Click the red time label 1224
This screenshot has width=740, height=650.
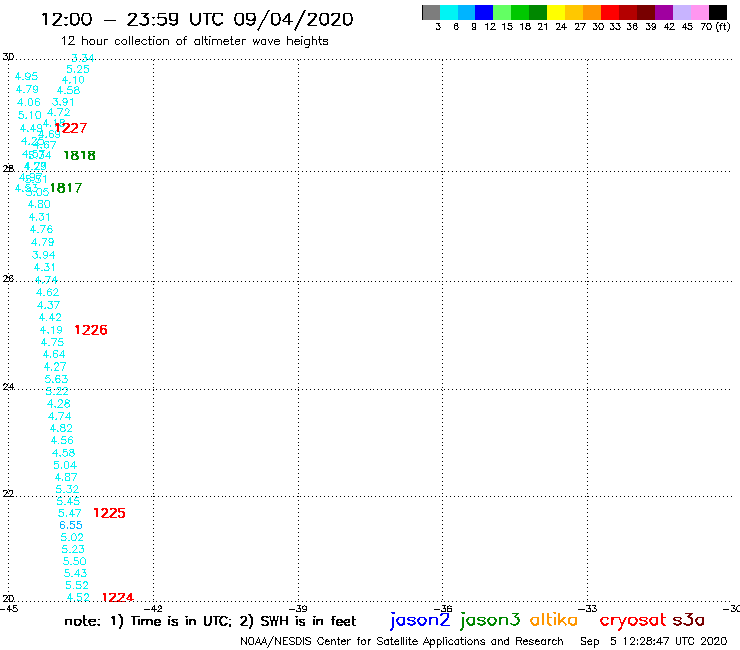pos(118,598)
